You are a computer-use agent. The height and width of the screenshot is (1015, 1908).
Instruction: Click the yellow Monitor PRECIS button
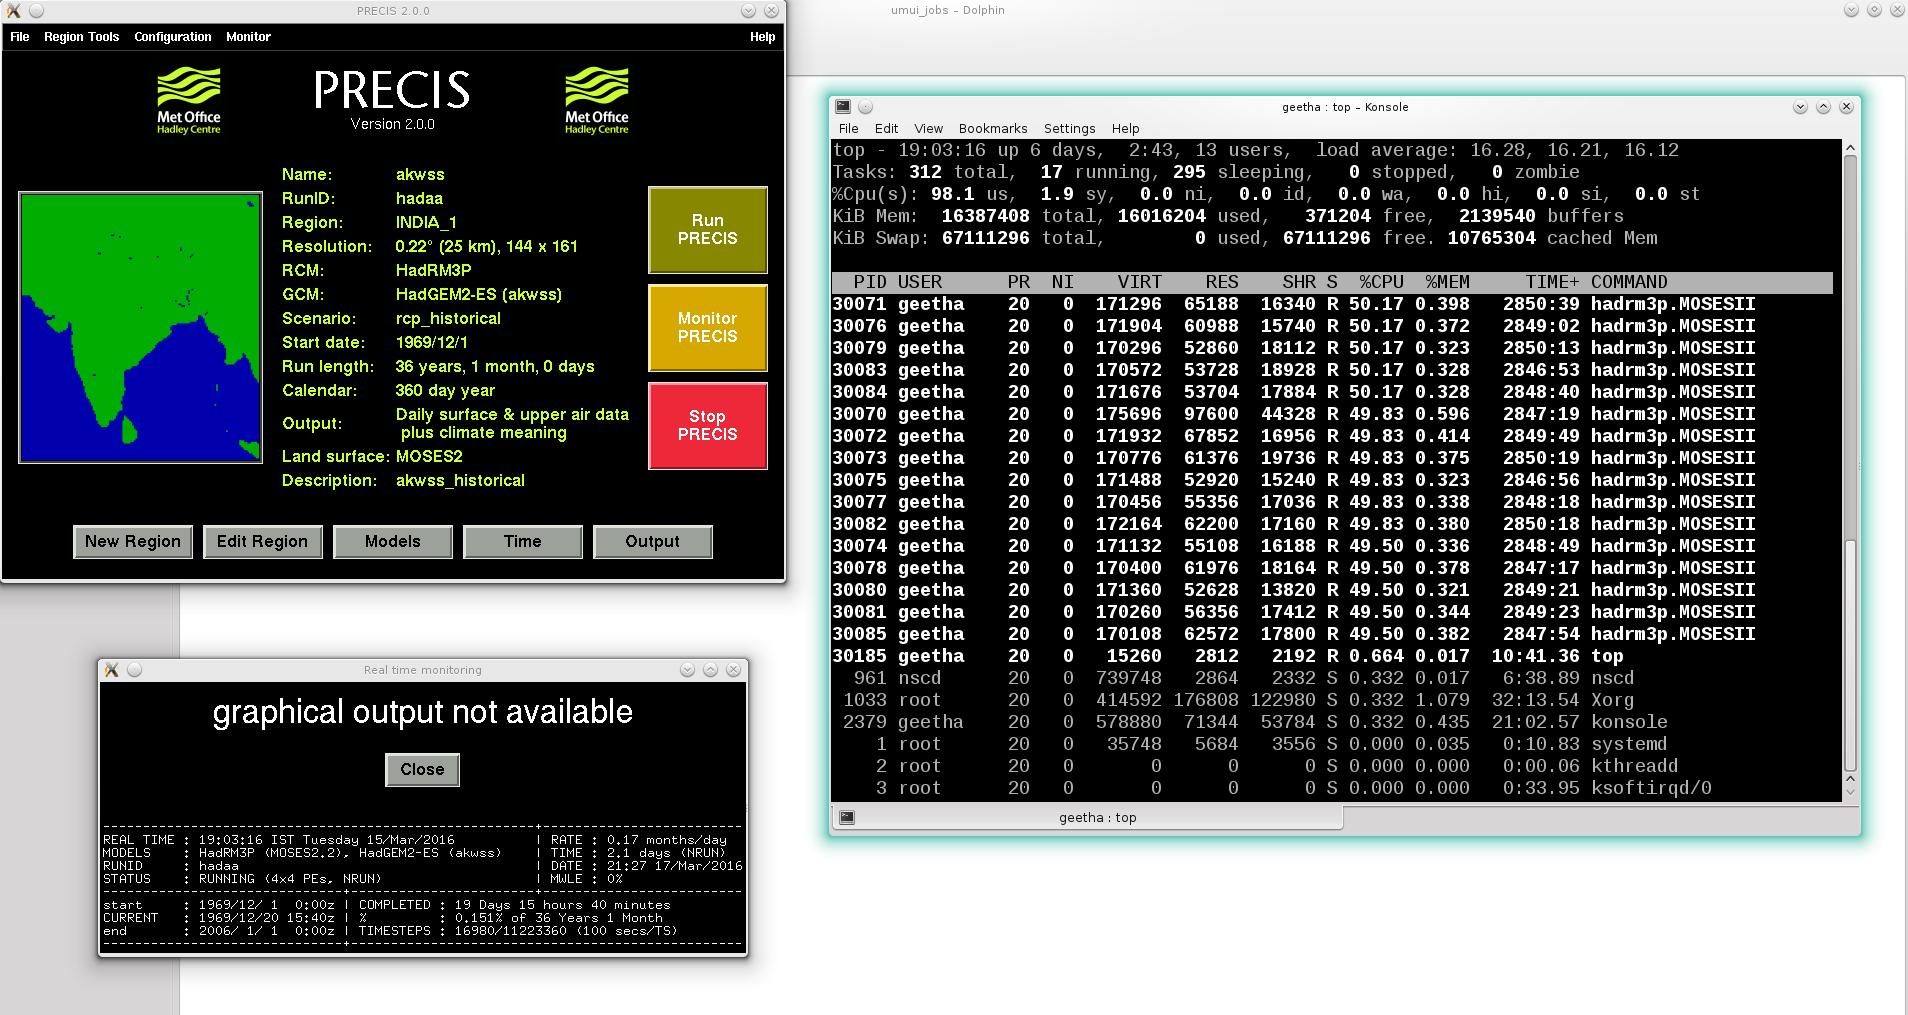(708, 328)
